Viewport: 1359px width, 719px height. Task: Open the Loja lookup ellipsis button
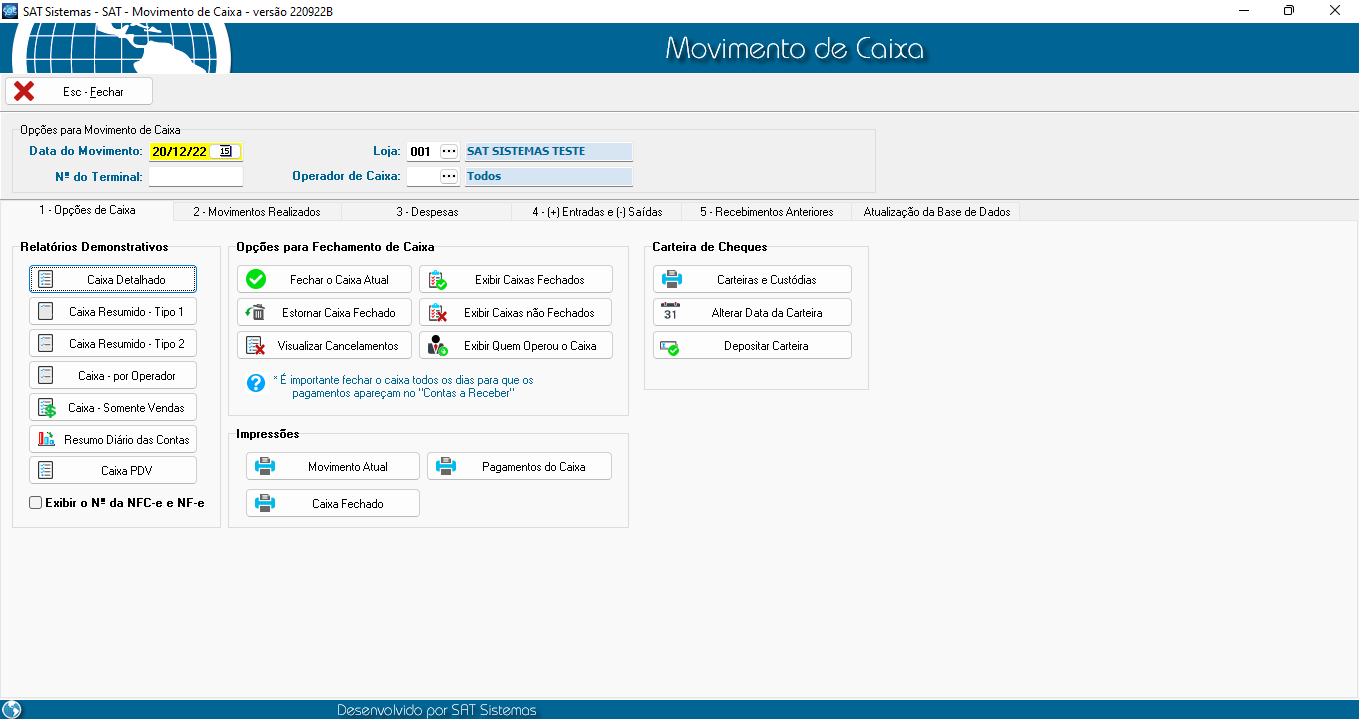click(x=449, y=152)
